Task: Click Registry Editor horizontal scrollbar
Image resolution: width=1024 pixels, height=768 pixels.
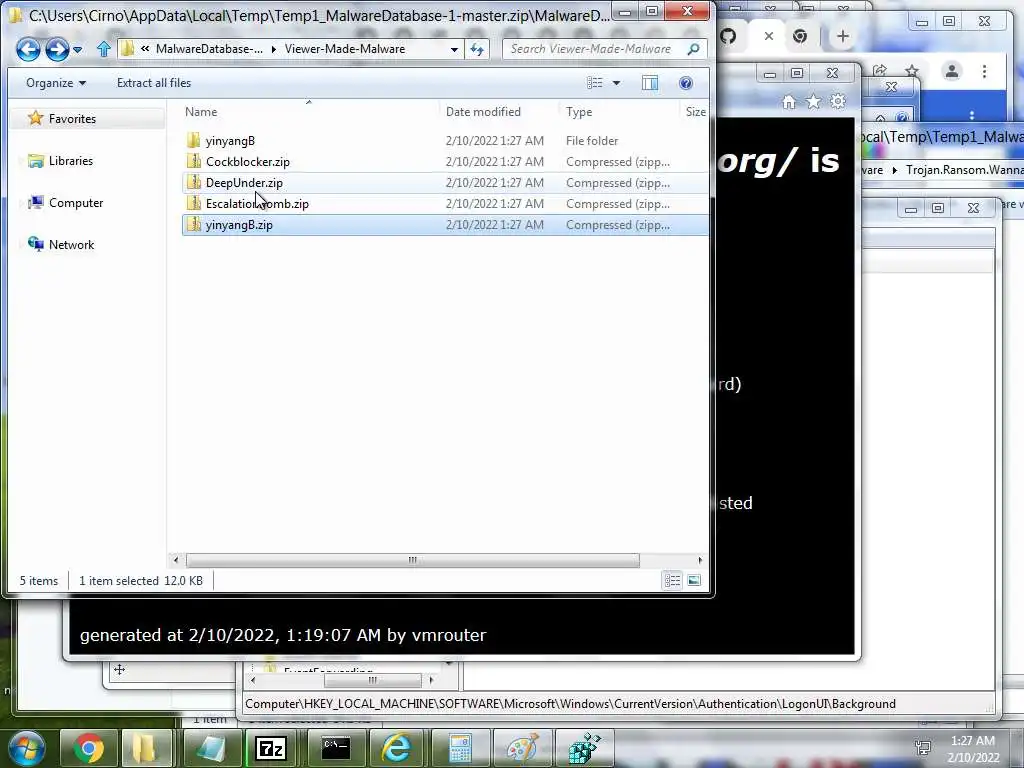Action: tap(372, 680)
